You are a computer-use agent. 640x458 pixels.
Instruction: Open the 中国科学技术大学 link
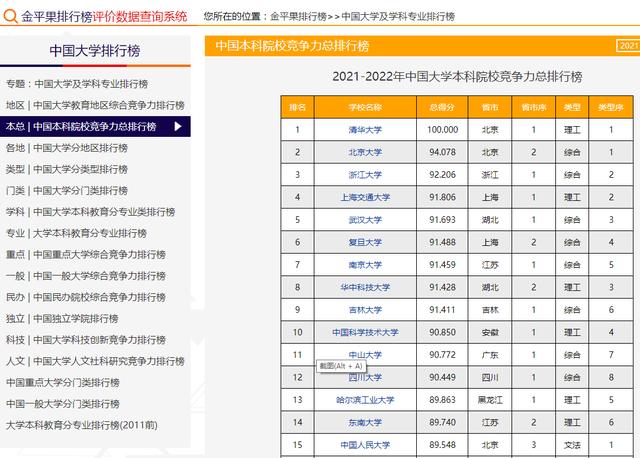click(x=365, y=332)
